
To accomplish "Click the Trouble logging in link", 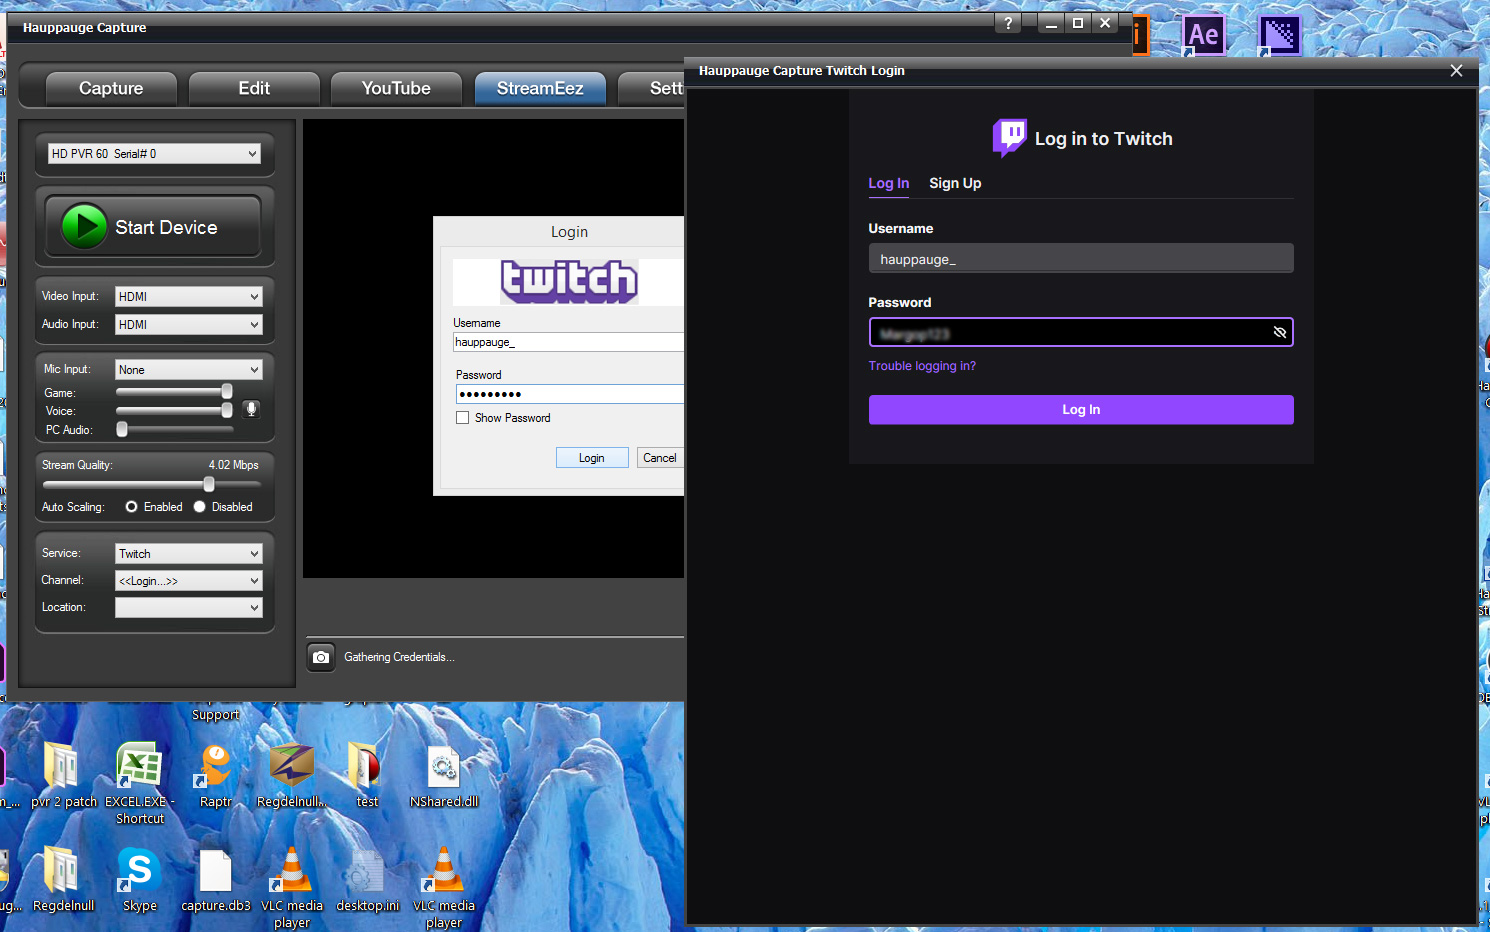I will 922,366.
